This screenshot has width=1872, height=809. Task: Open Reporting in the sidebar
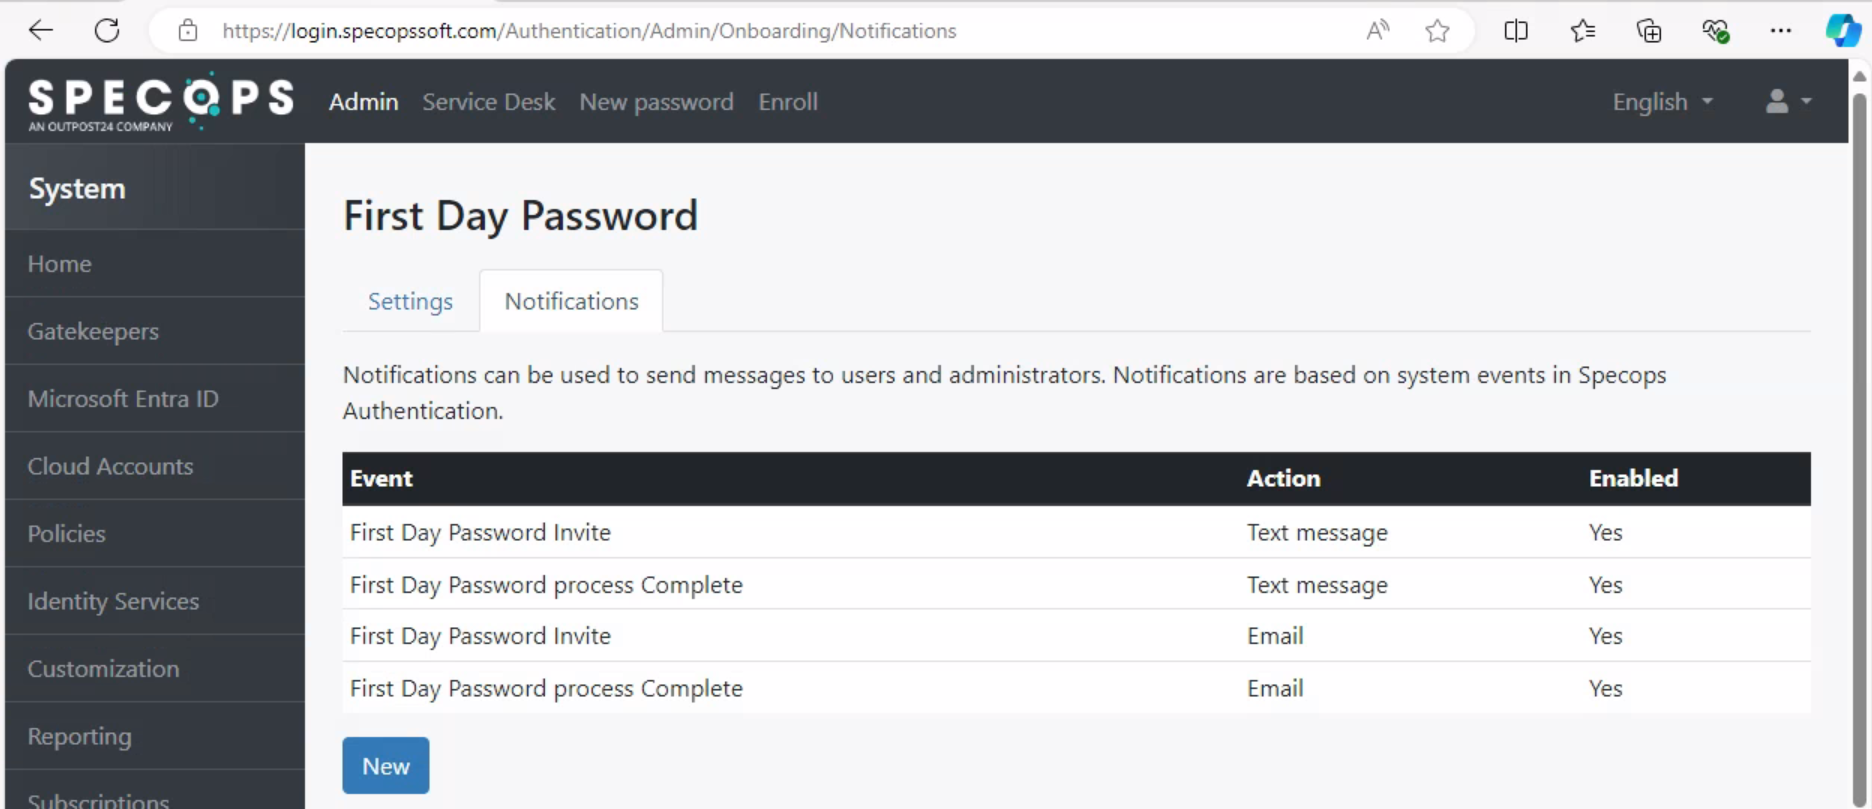(155, 736)
